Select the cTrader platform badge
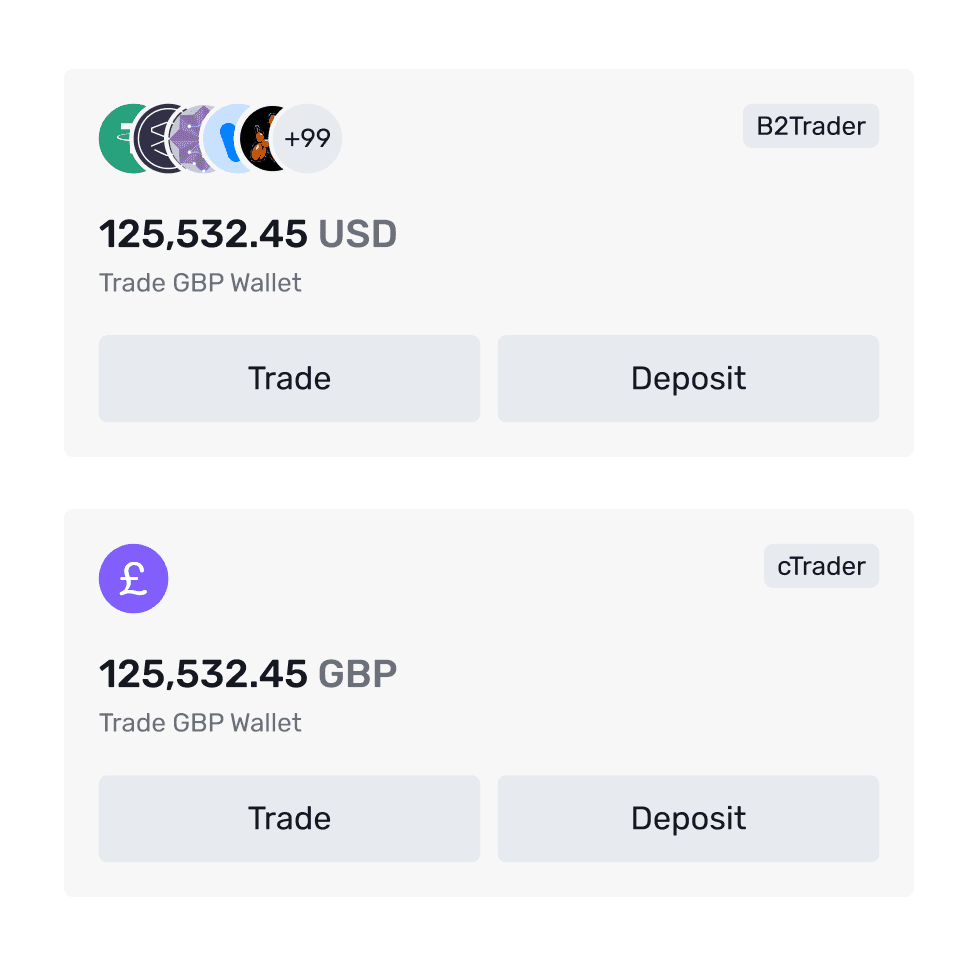This screenshot has width=978, height=966. pyautogui.click(x=821, y=566)
